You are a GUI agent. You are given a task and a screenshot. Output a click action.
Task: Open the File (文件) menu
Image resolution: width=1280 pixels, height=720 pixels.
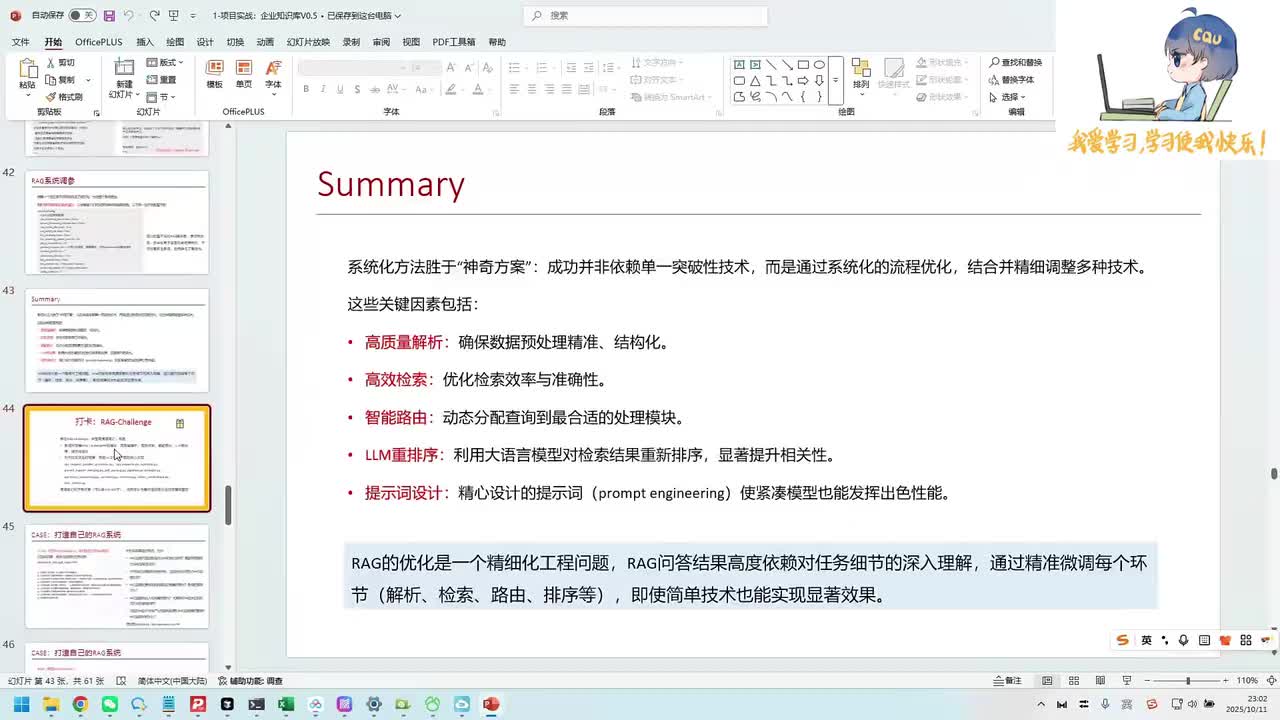coord(21,42)
